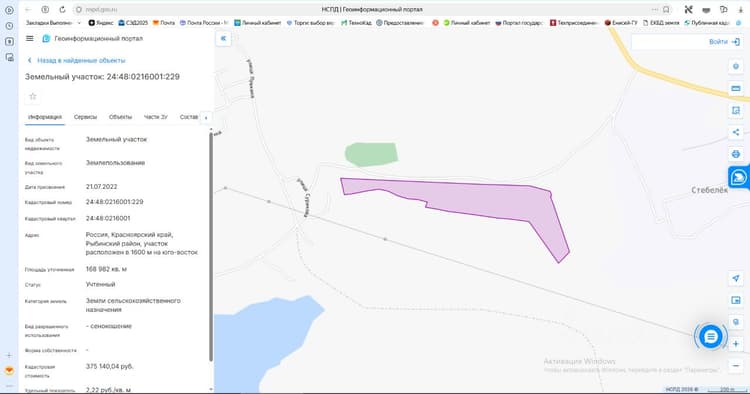Locate my position on the map
This screenshot has height=394, width=750.
(736, 278)
